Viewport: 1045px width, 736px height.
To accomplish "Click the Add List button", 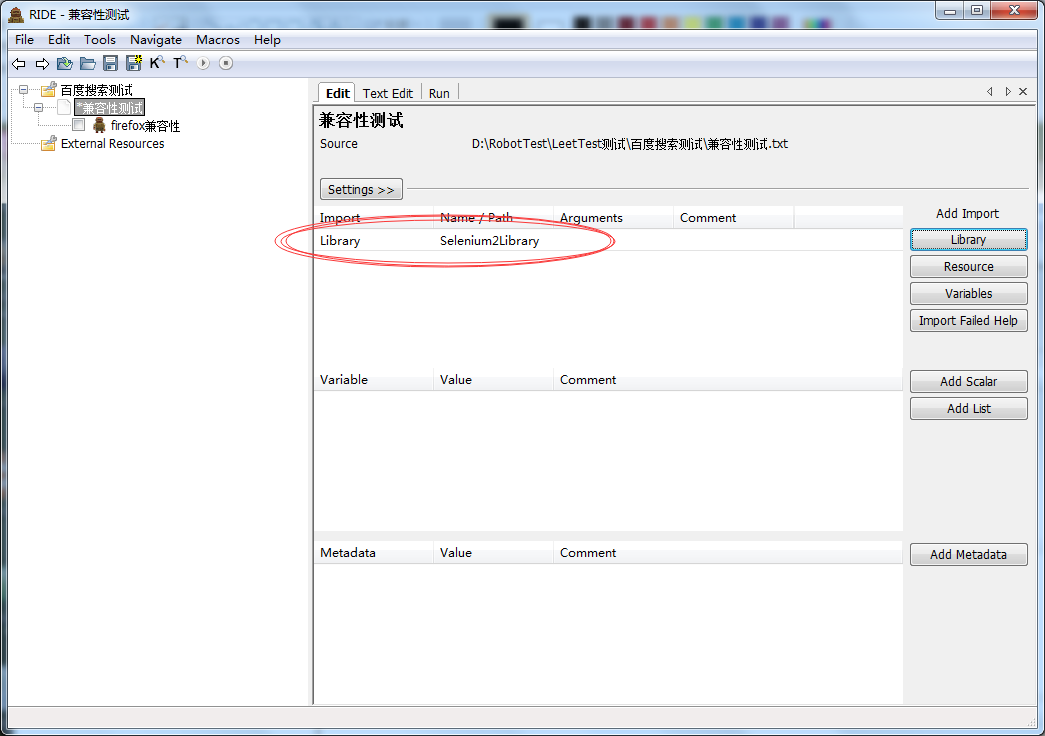I will pyautogui.click(x=968, y=409).
